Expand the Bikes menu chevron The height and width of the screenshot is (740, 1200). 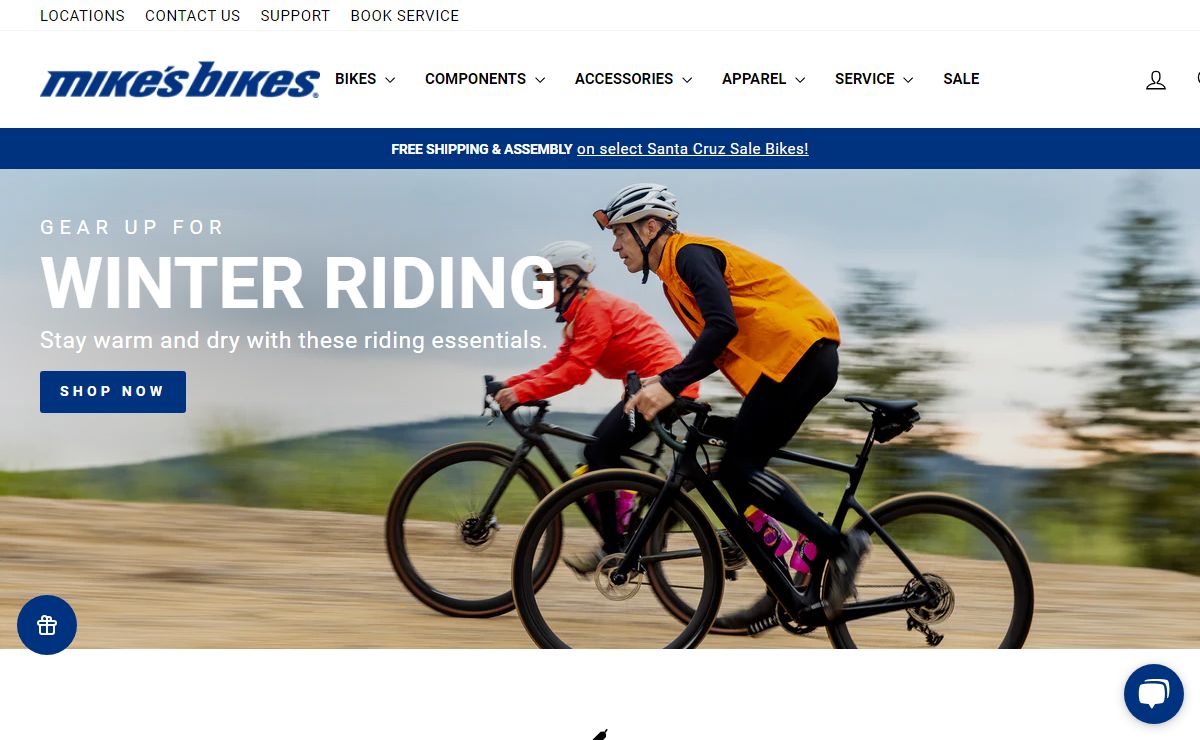390,80
